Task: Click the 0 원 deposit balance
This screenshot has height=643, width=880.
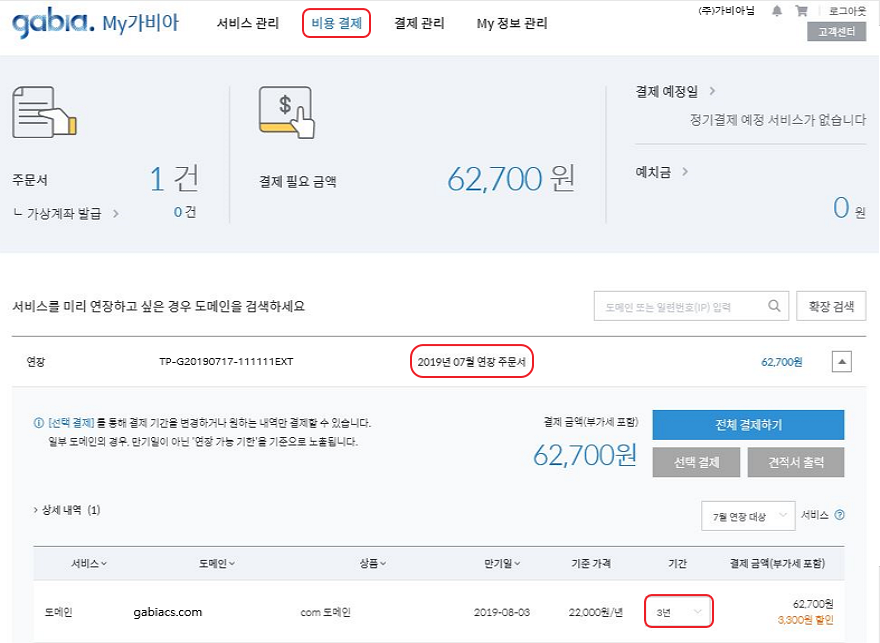Action: (x=849, y=208)
